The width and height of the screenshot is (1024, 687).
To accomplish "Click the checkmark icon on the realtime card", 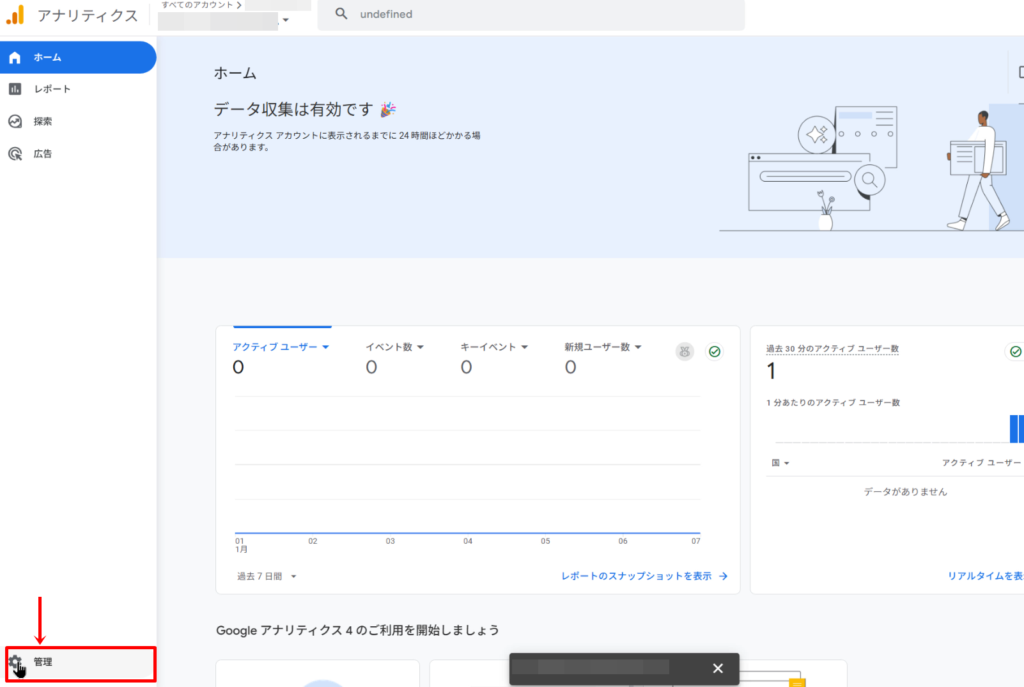I will (x=1015, y=351).
